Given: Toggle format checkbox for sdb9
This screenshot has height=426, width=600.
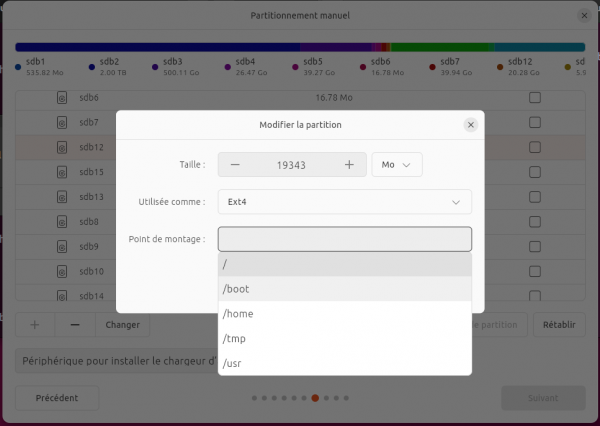Looking at the screenshot, I should [535, 247].
